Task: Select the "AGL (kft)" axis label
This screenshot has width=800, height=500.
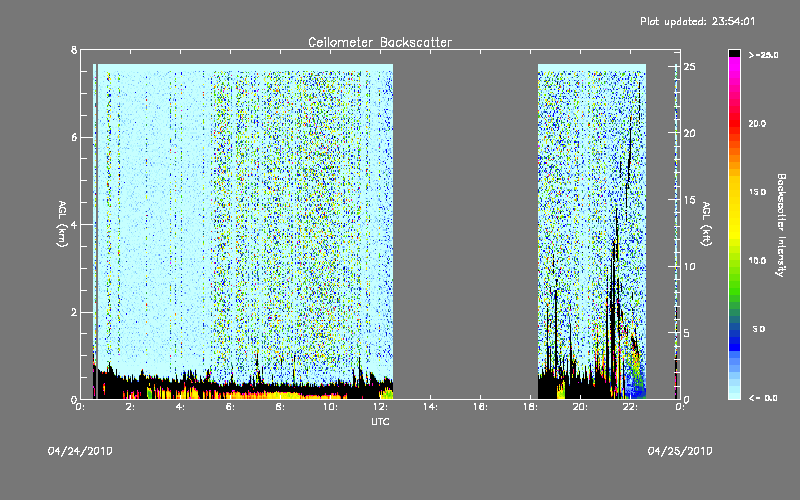Action: pos(706,224)
